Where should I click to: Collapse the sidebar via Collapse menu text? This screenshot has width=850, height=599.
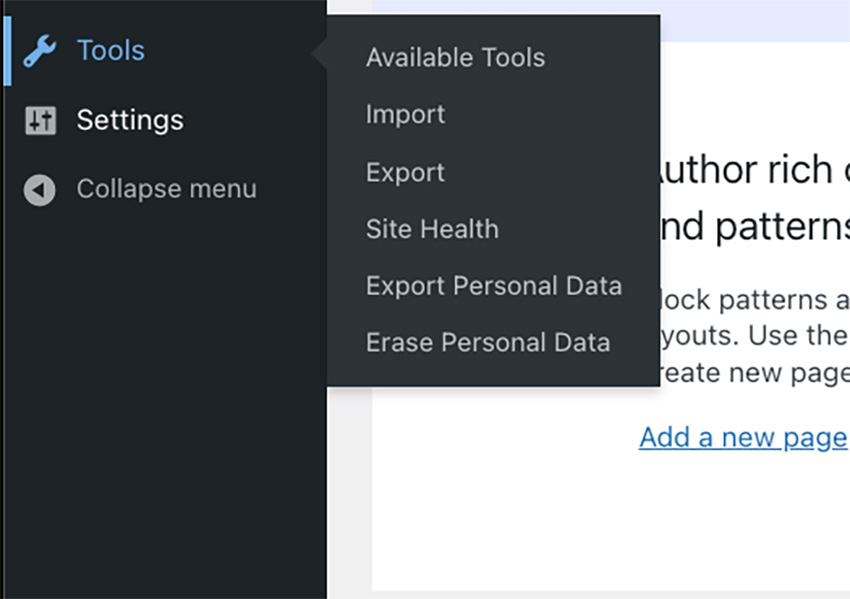point(166,189)
